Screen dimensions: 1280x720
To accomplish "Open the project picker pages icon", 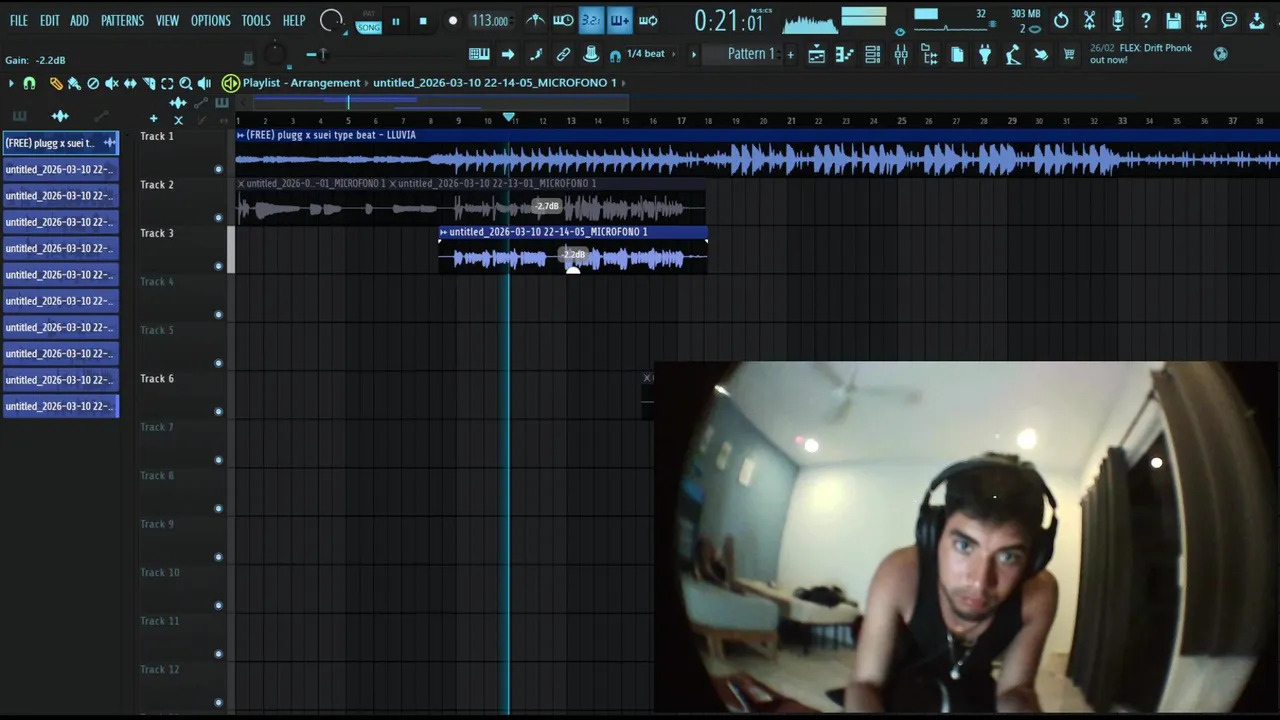I will pyautogui.click(x=957, y=55).
